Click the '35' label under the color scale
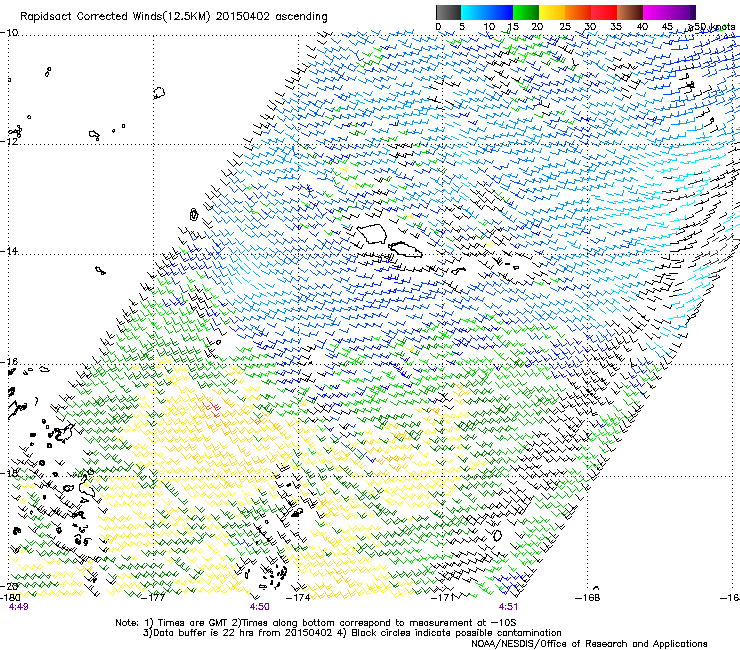740x650 pixels. [616, 27]
